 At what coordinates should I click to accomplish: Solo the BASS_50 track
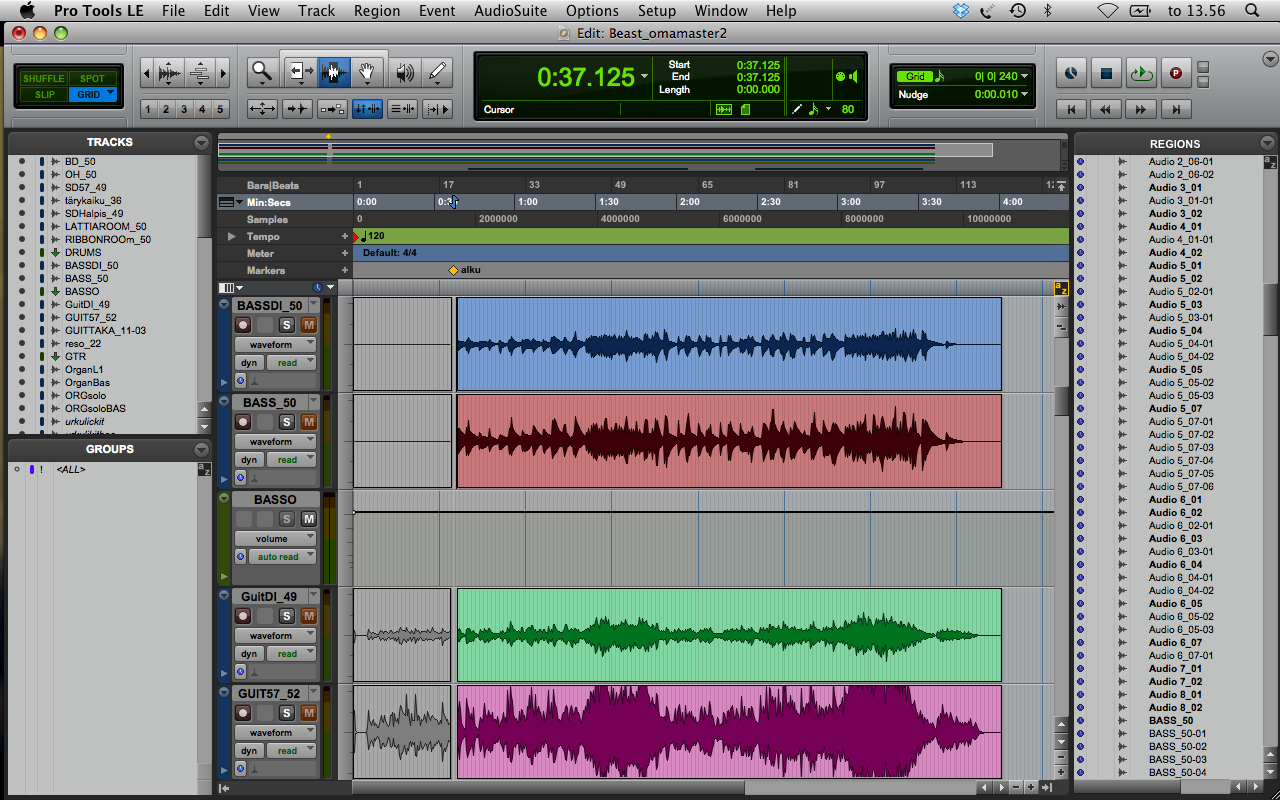[287, 422]
